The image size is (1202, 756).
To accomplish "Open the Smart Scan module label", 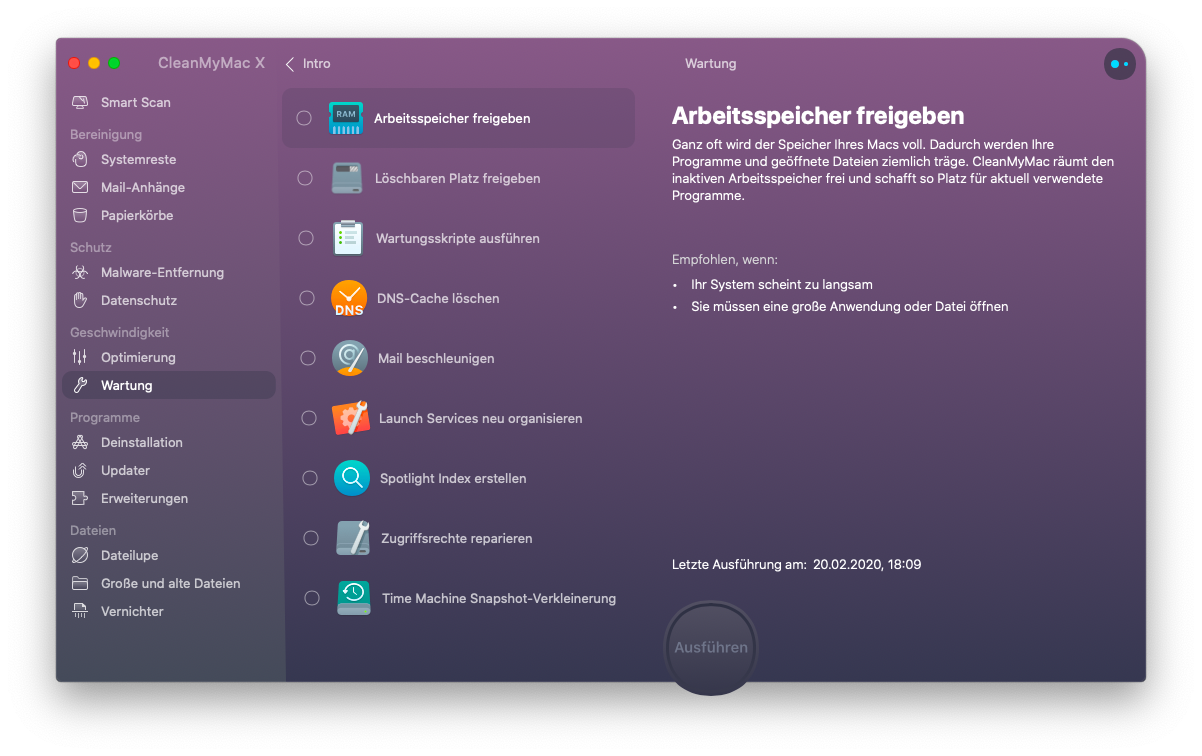I will pyautogui.click(x=136, y=102).
